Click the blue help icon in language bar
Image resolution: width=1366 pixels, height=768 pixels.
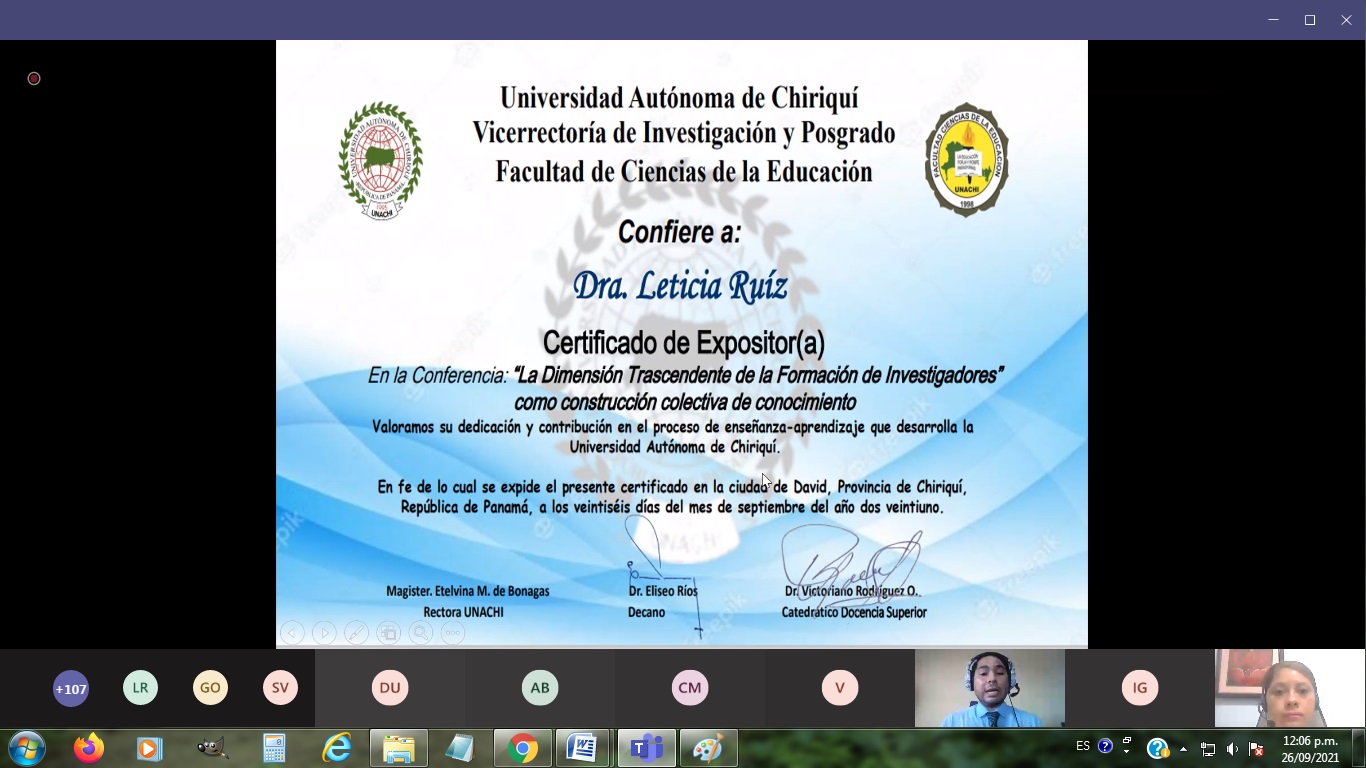(x=1105, y=745)
